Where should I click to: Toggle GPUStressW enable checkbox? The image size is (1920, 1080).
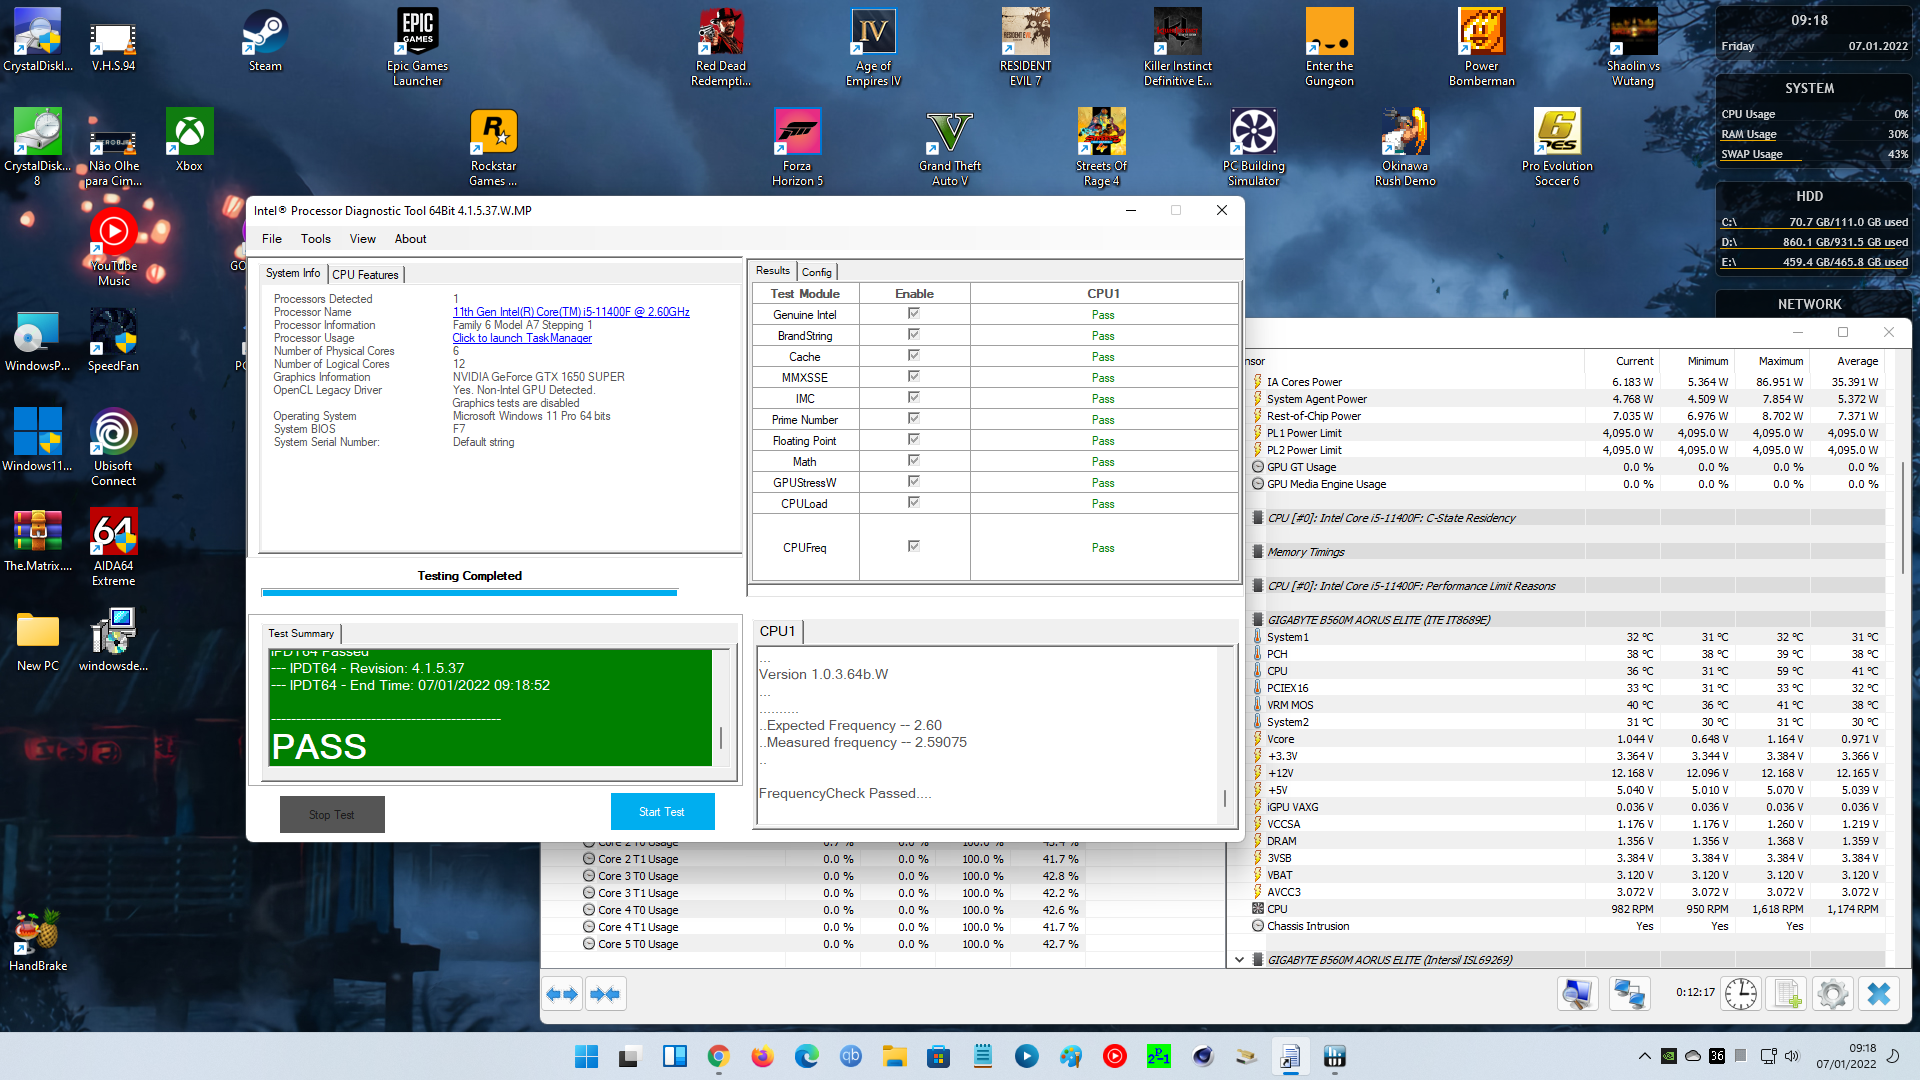pyautogui.click(x=913, y=481)
